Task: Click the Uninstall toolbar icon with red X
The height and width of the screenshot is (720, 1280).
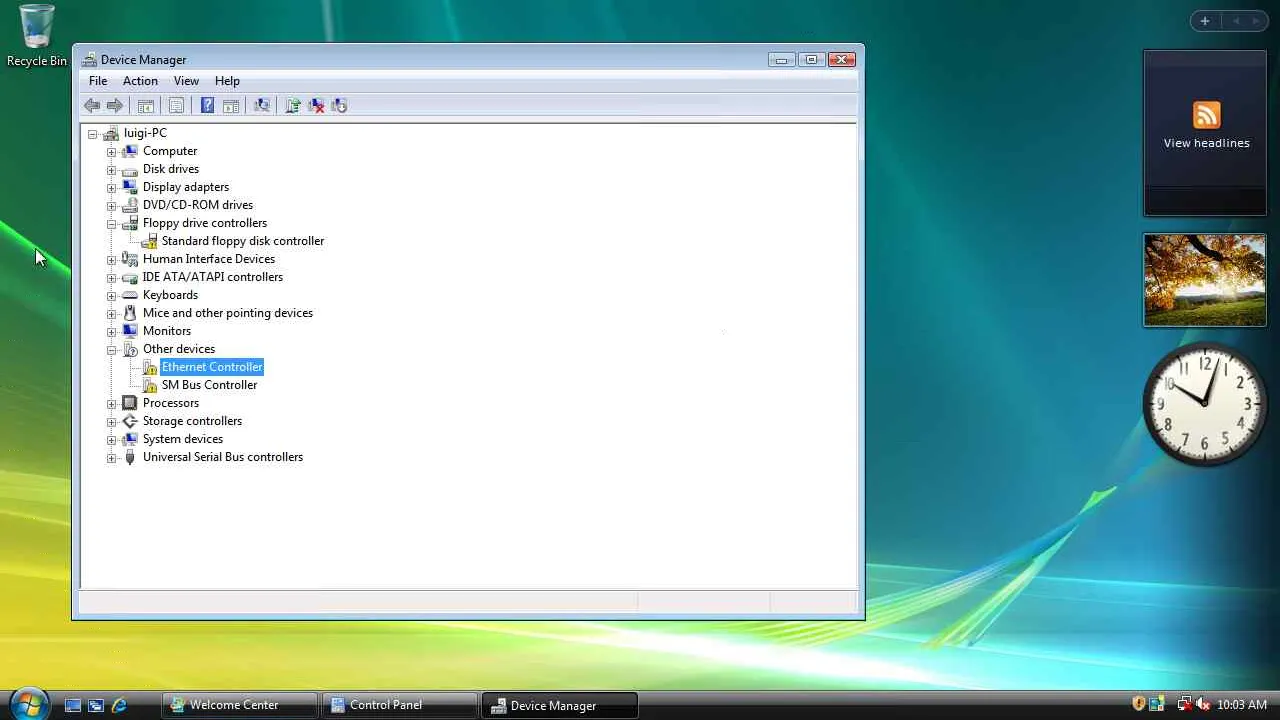Action: coord(316,106)
